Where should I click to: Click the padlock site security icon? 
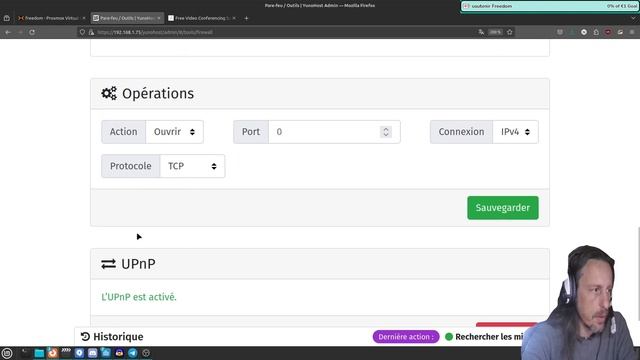click(x=91, y=32)
